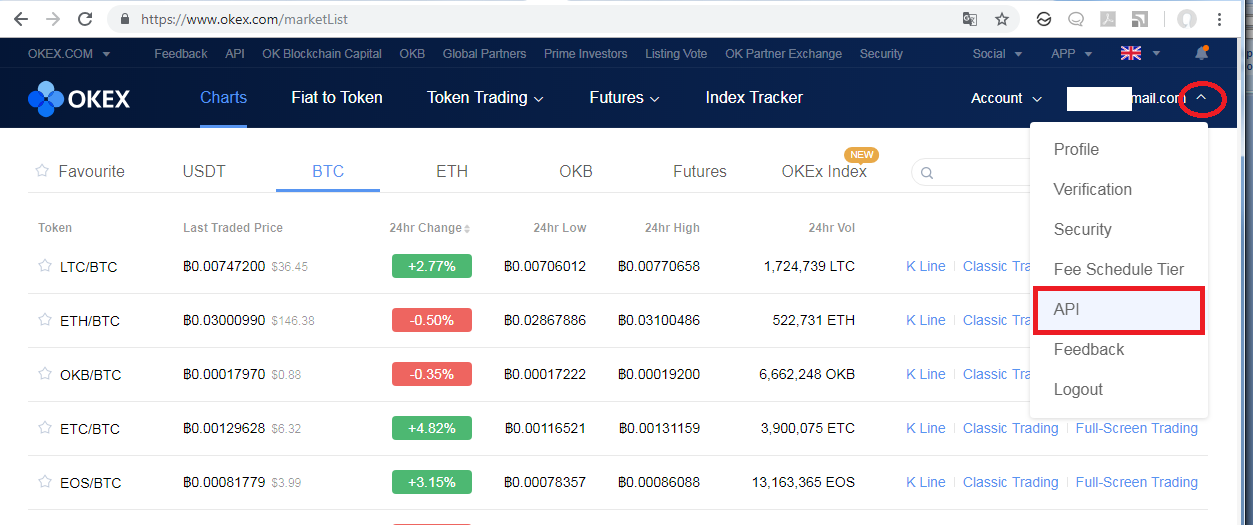Favourite ETH/BTC with its star icon
Image resolution: width=1253 pixels, height=525 pixels.
44,320
